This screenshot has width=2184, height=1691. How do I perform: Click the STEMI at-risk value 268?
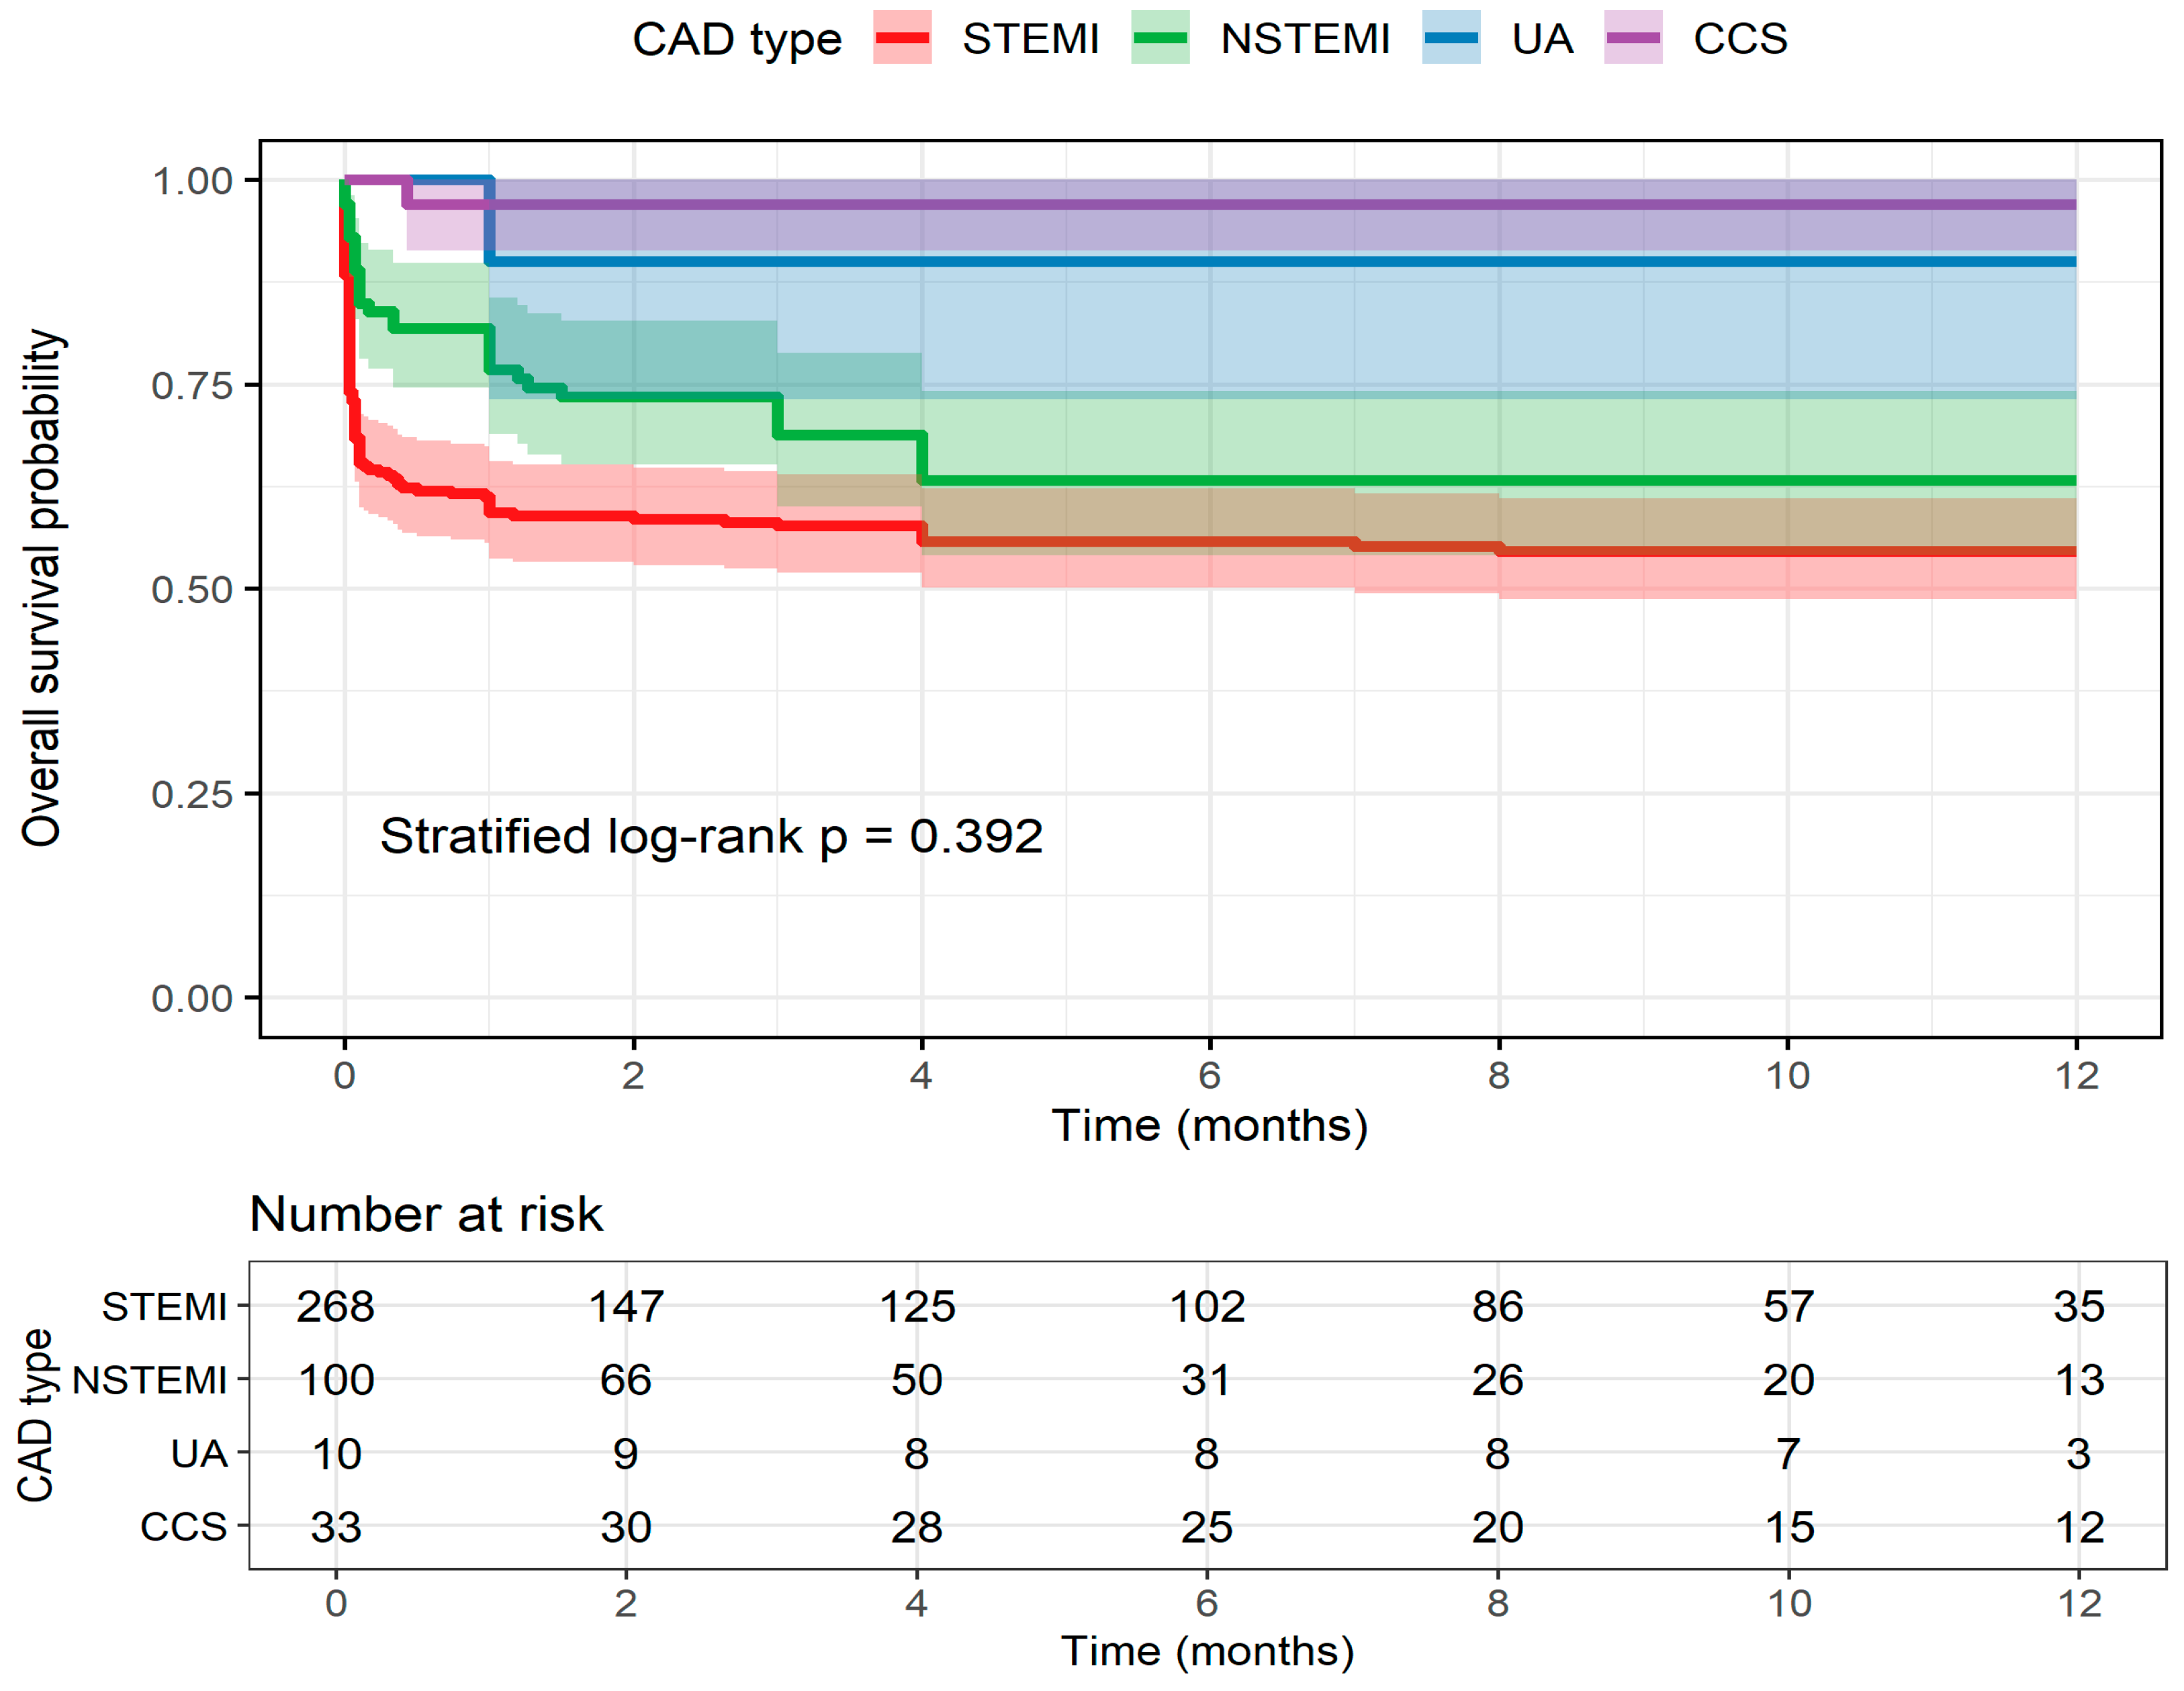[x=335, y=1306]
